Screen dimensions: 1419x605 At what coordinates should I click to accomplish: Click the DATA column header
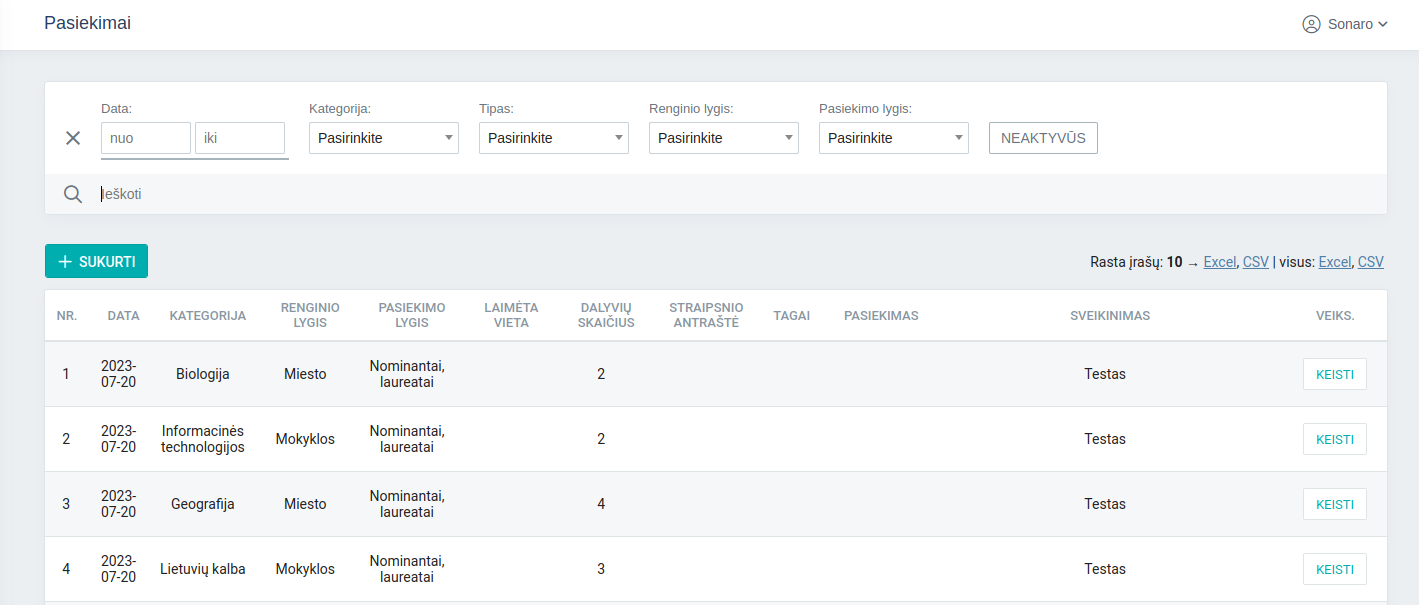123,315
